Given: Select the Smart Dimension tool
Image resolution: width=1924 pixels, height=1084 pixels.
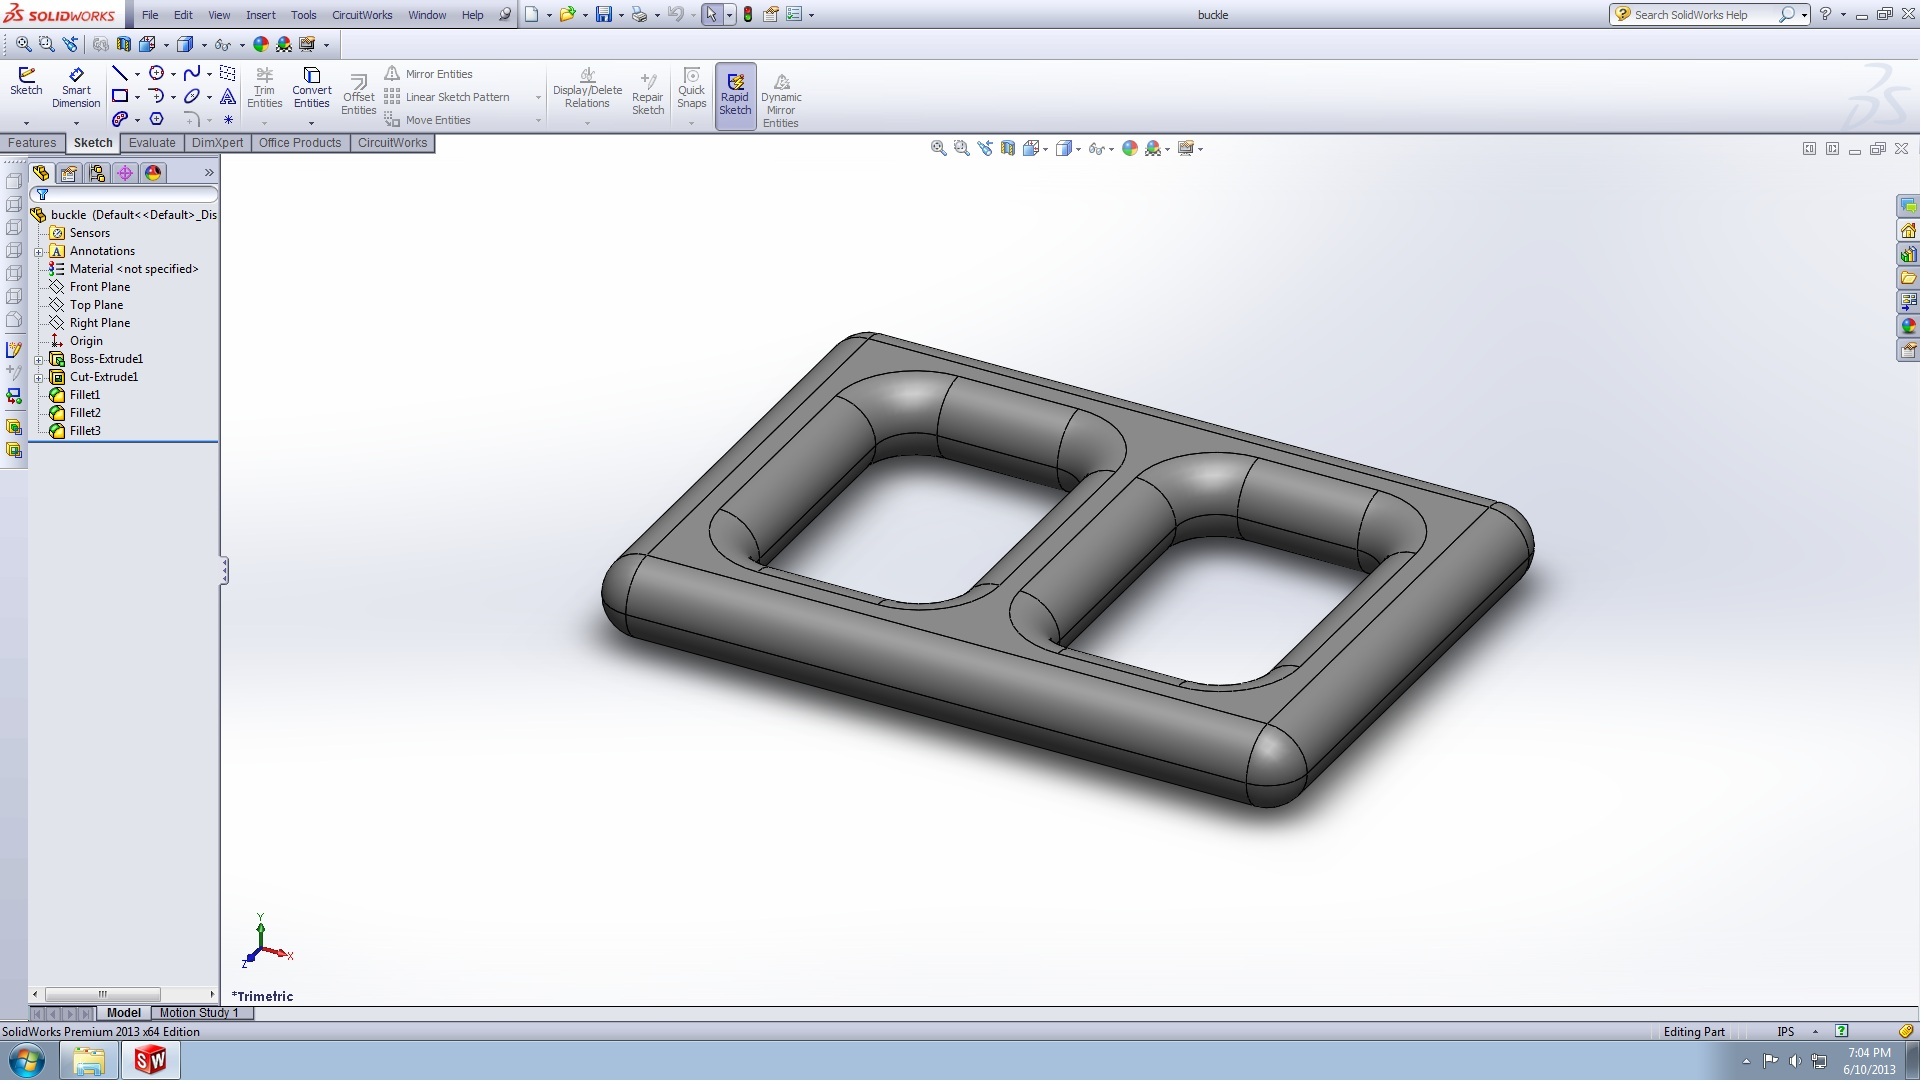Looking at the screenshot, I should [x=76, y=88].
